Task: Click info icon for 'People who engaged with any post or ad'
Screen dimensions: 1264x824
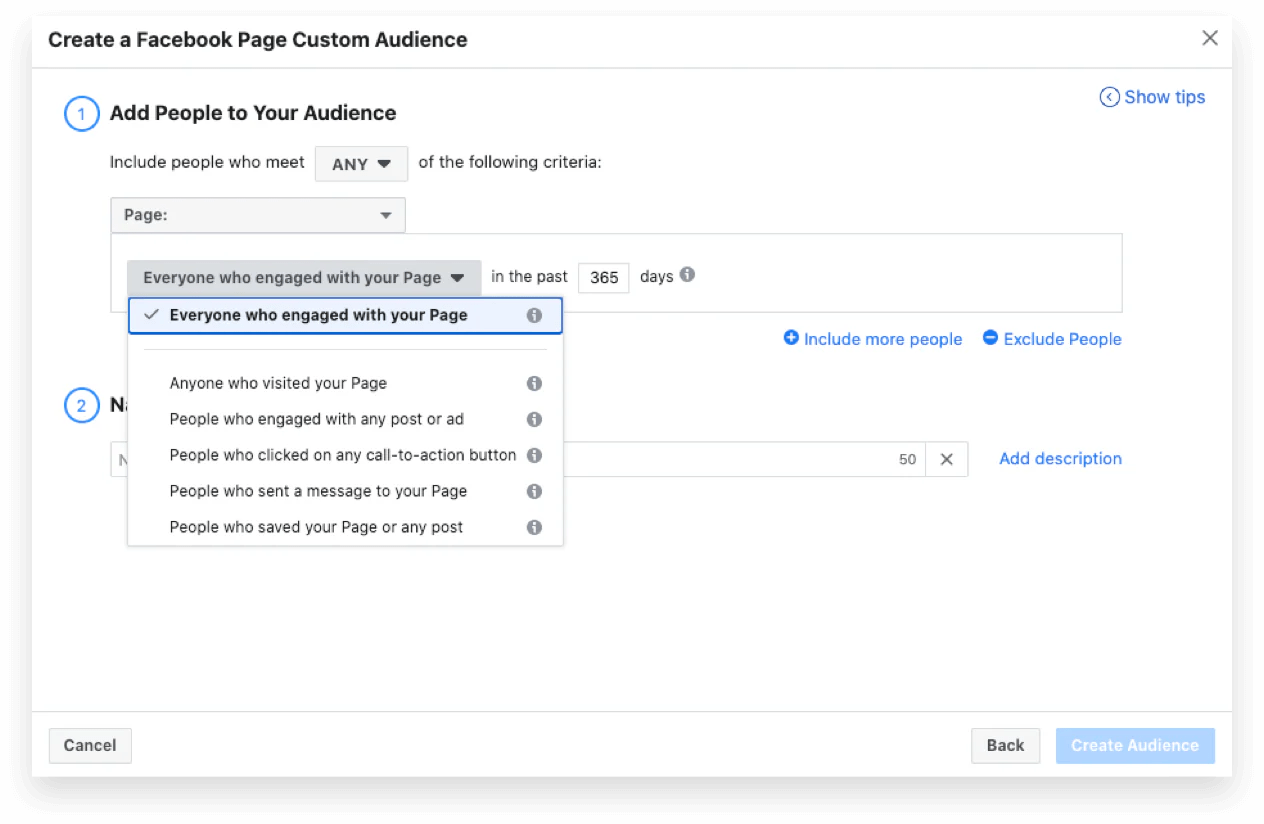Action: pyautogui.click(x=534, y=419)
